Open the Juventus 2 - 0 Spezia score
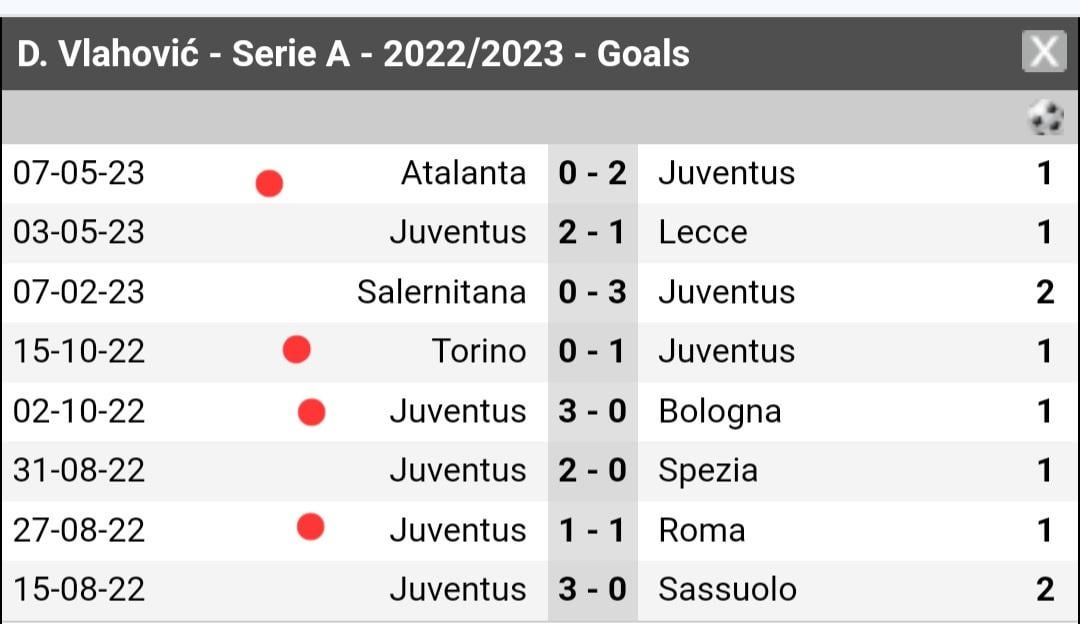Image resolution: width=1080 pixels, height=624 pixels. tap(592, 470)
